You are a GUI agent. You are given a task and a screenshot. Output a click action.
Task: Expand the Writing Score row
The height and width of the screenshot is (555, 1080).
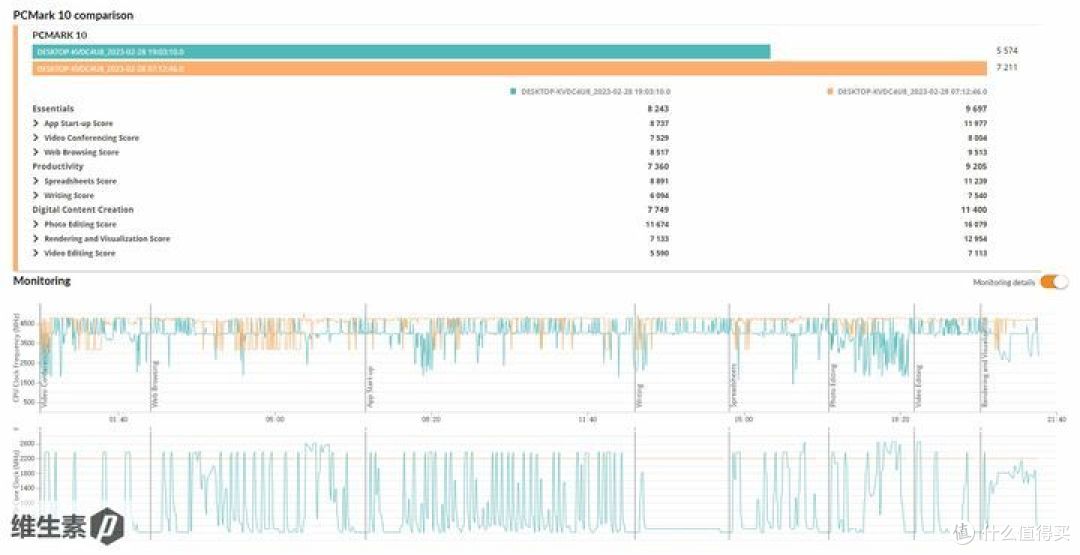point(35,196)
